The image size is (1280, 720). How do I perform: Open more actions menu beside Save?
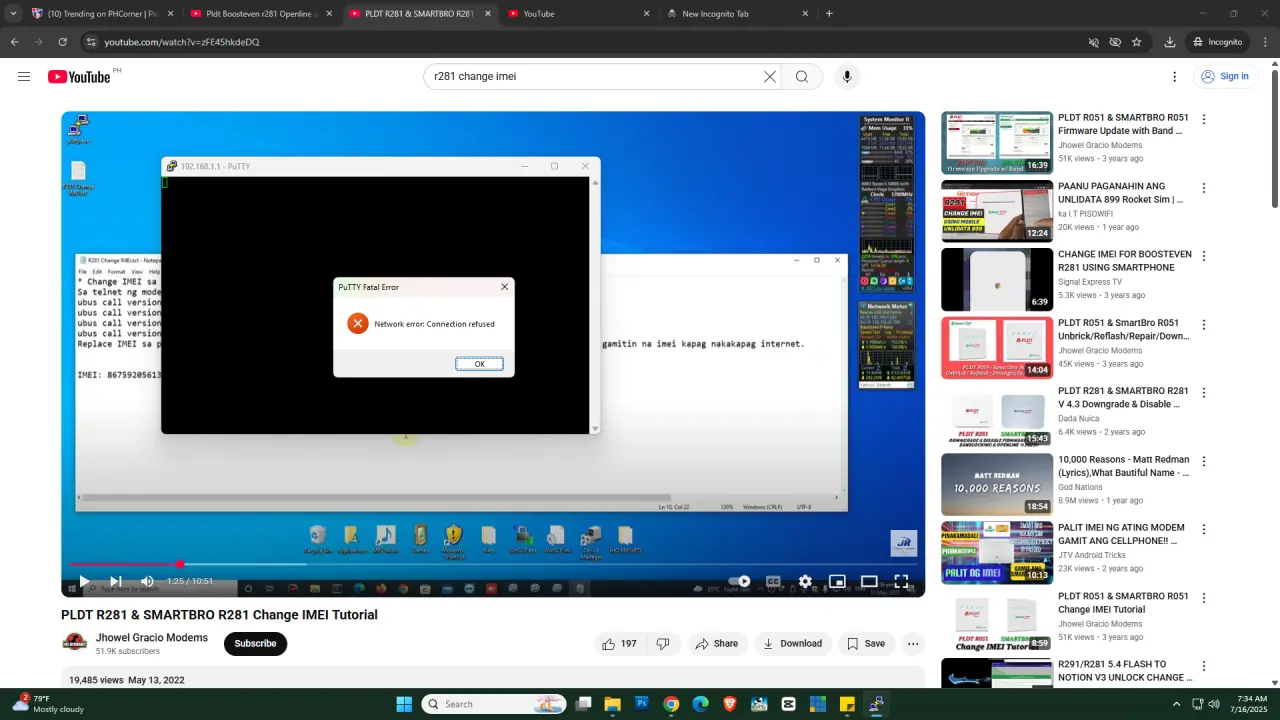click(x=913, y=644)
